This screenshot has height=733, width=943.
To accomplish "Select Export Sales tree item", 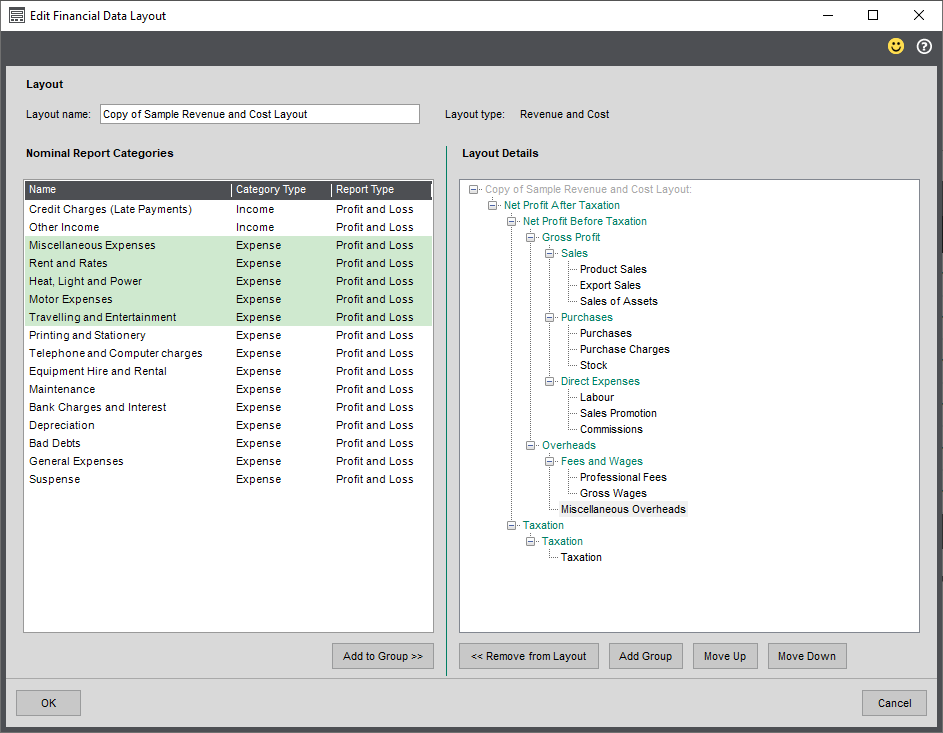I will coord(610,286).
